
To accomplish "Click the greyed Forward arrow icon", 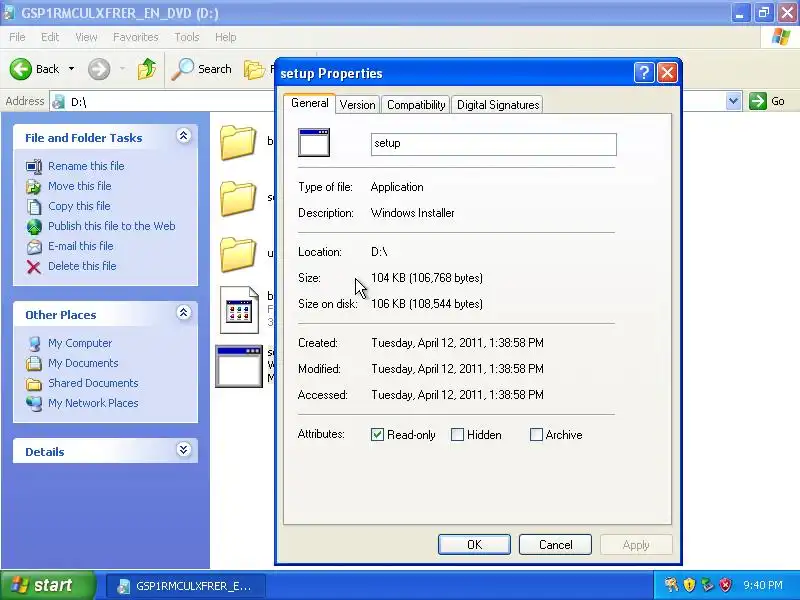I will (x=99, y=69).
